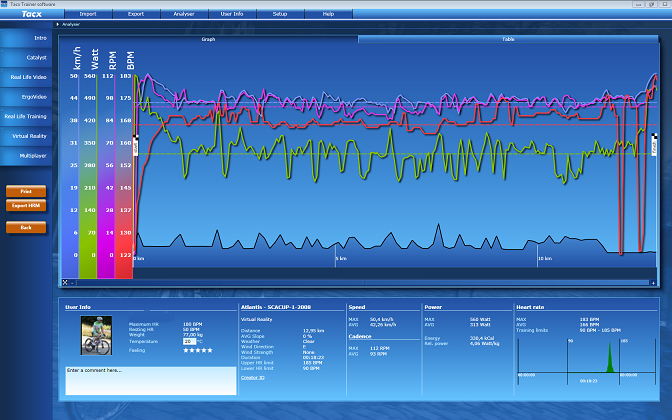Open the Export menu
672x420 pixels.
[x=136, y=15]
